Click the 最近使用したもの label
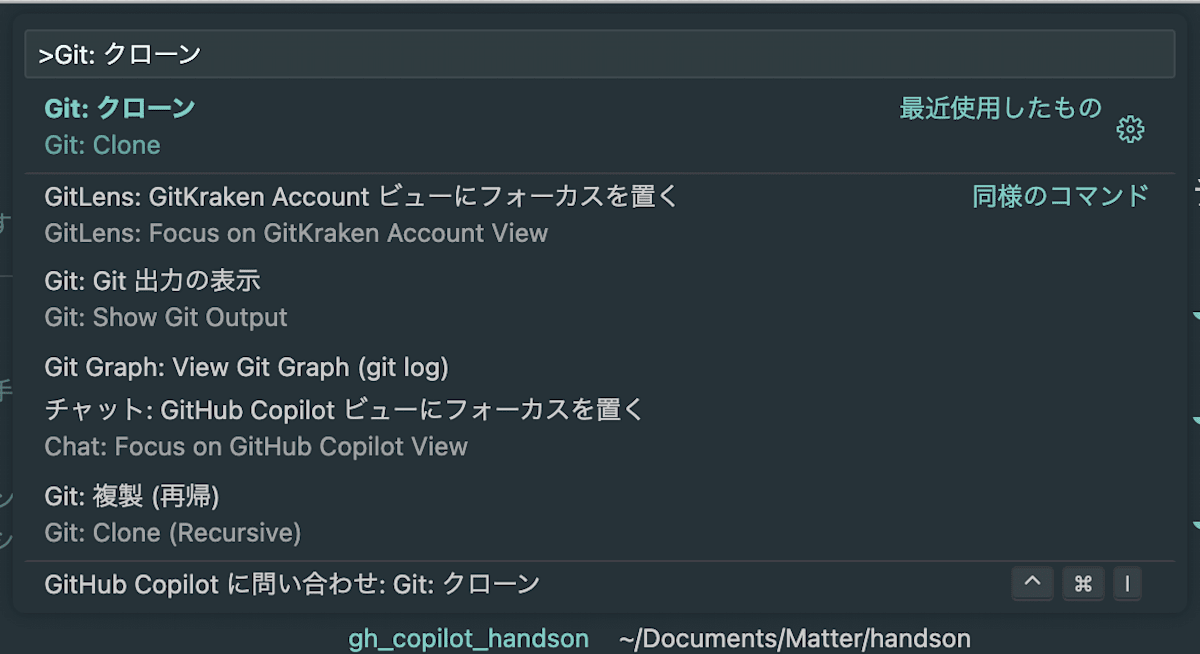The width and height of the screenshot is (1200, 654). click(x=1001, y=108)
